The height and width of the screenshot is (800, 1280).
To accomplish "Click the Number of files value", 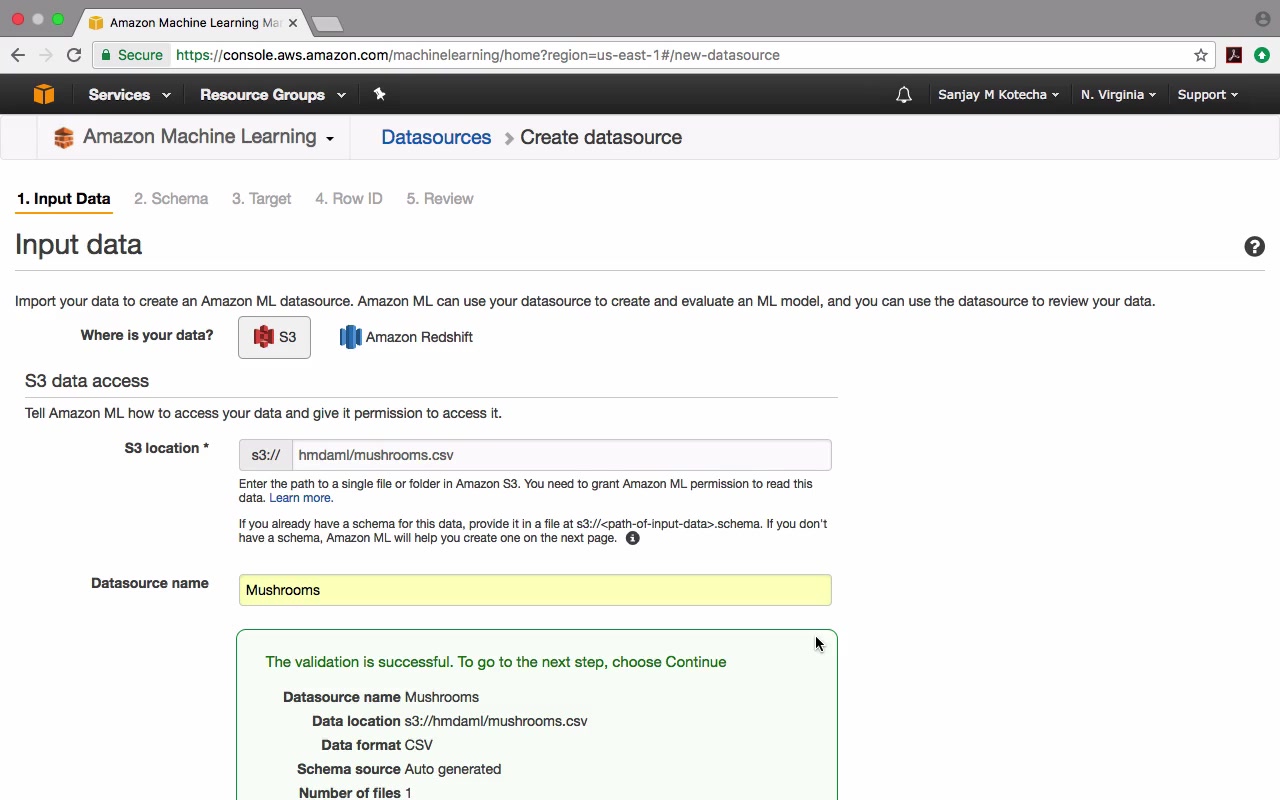I will [408, 793].
